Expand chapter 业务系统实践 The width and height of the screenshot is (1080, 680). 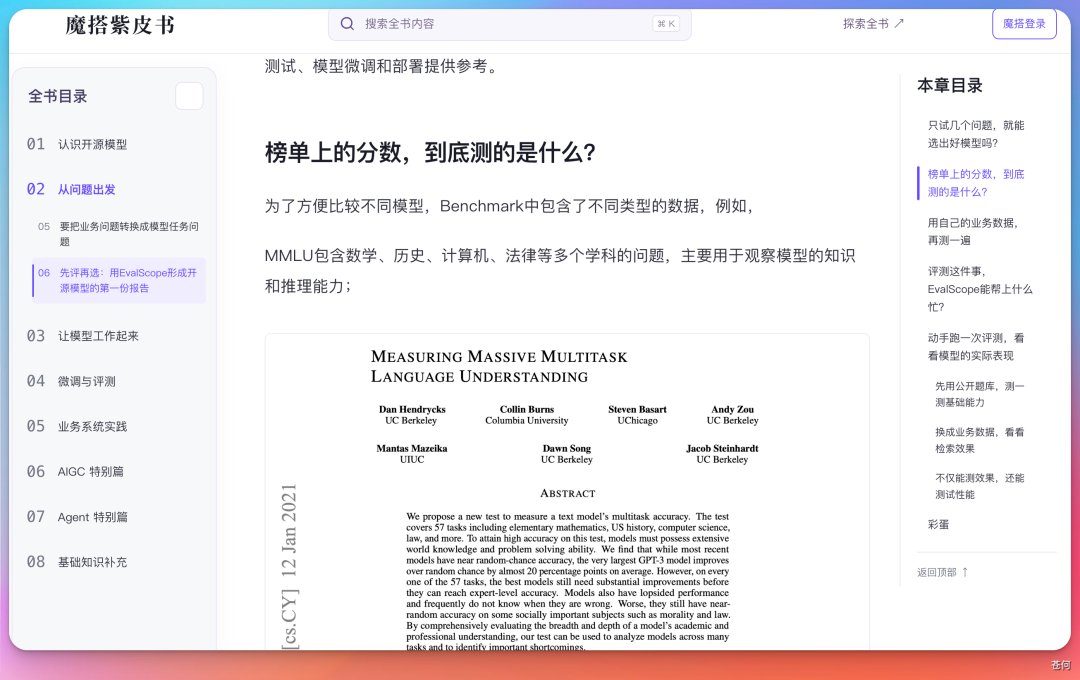coord(77,426)
